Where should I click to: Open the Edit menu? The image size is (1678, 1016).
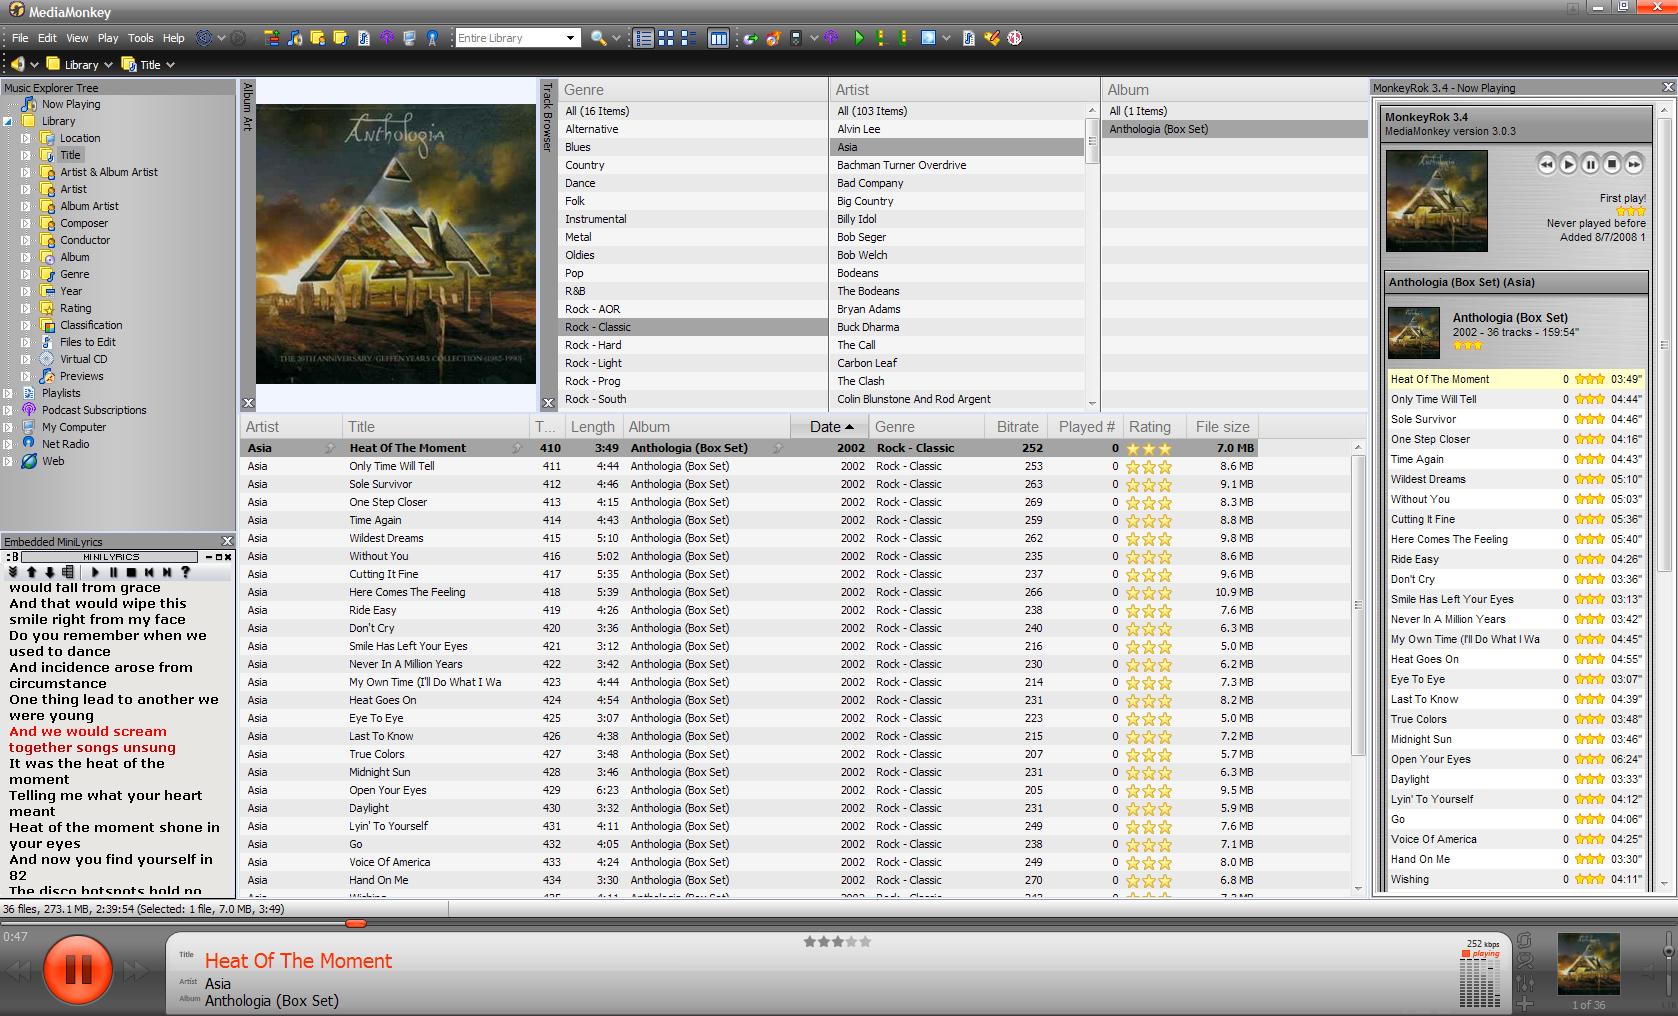pyautogui.click(x=47, y=38)
